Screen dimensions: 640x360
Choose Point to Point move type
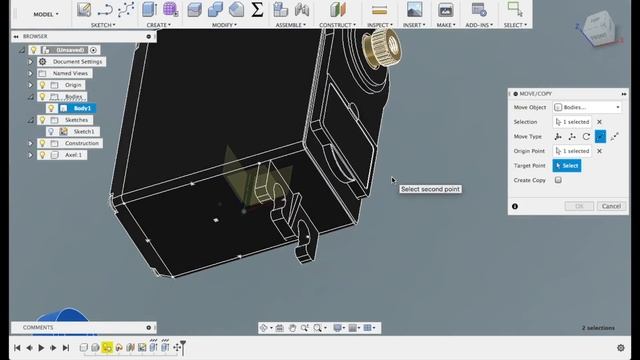(x=600, y=136)
